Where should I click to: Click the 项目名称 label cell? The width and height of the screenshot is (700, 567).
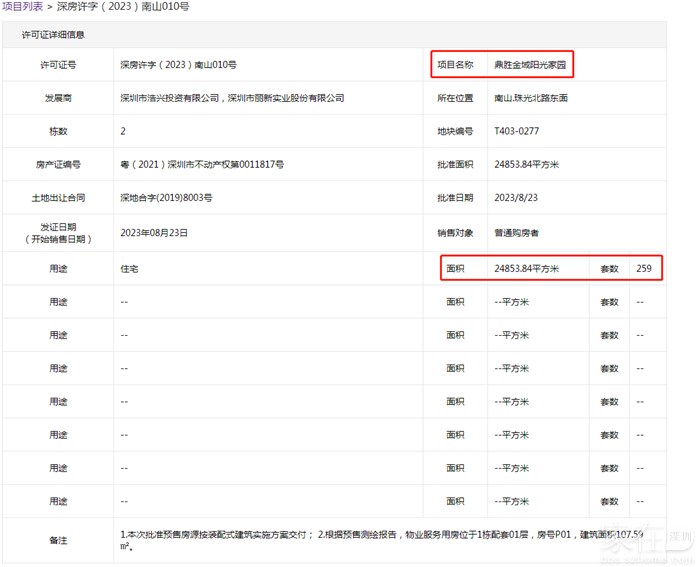click(x=454, y=65)
